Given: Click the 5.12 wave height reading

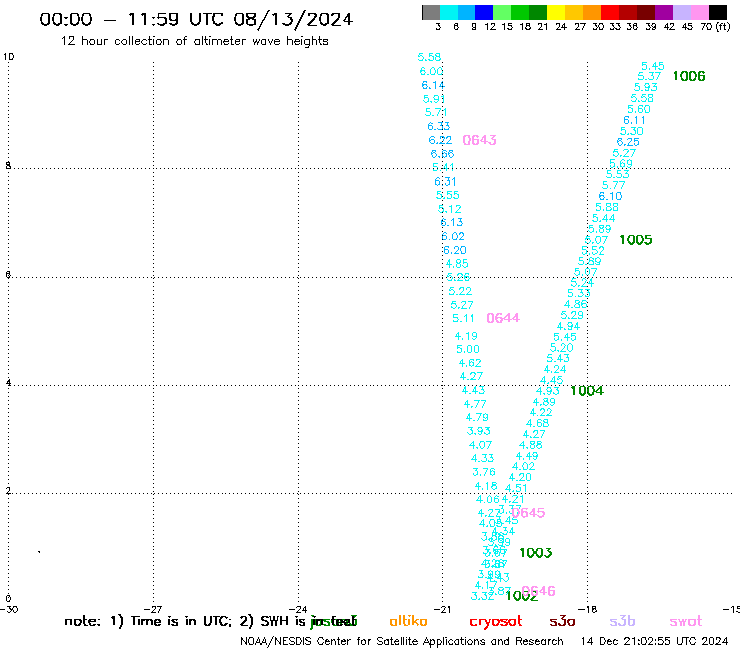Looking at the screenshot, I should pos(450,209).
